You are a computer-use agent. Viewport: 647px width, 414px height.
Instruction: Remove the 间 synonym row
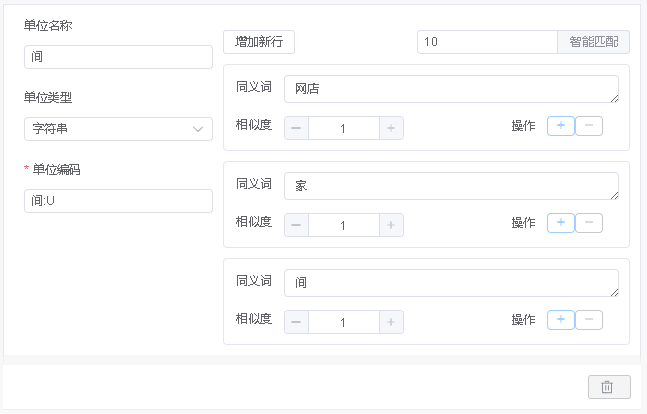click(x=589, y=320)
